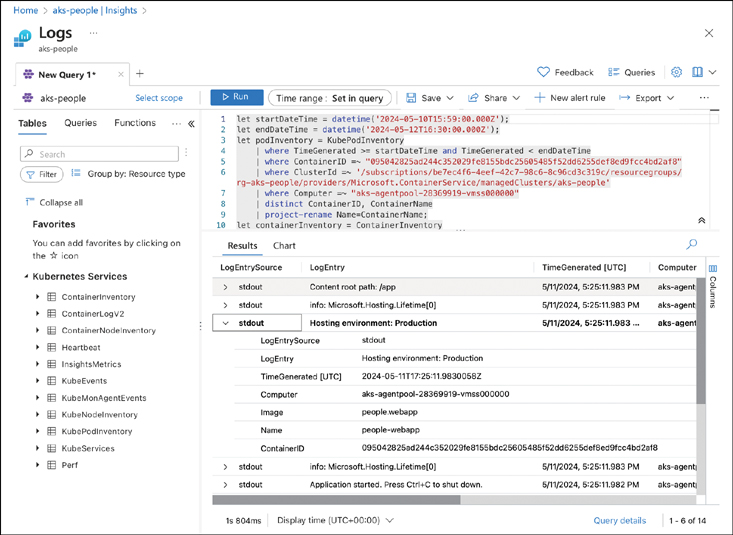The width and height of the screenshot is (733, 535).
Task: Collapse the expanded Hosting environment row
Action: pos(226,323)
